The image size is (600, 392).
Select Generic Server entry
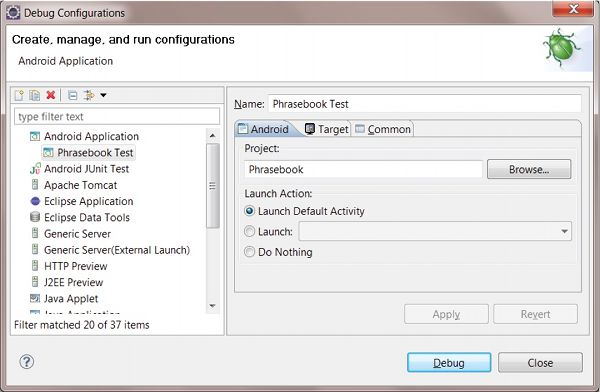[x=77, y=234]
